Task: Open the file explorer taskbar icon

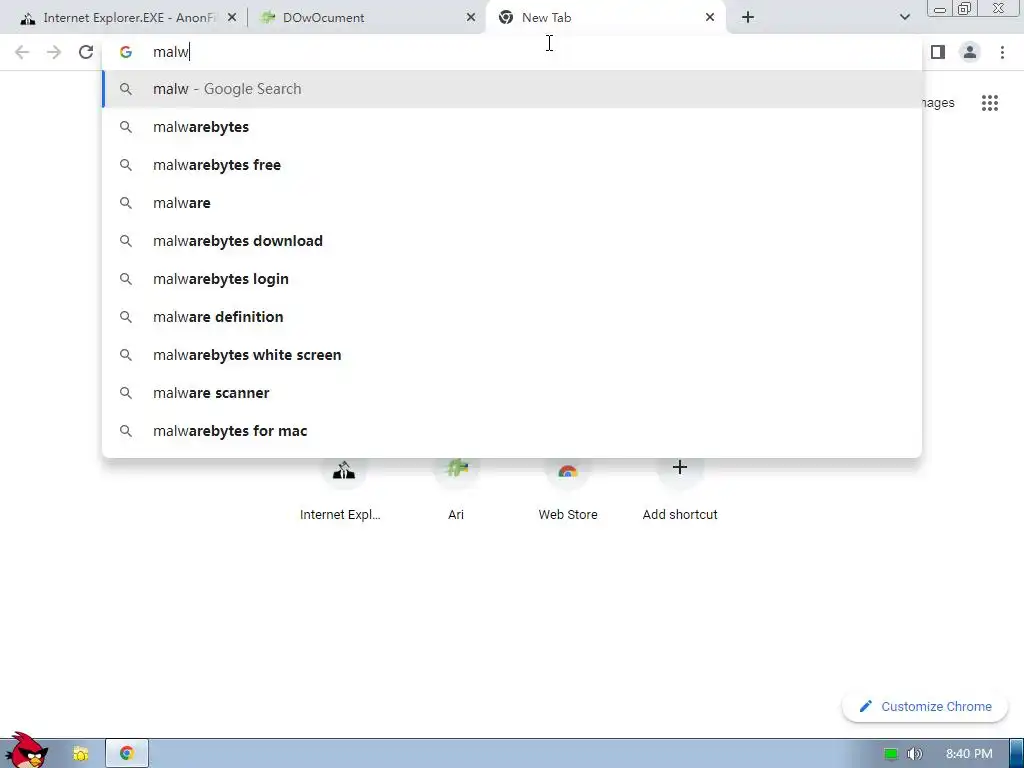Action: pyautogui.click(x=80, y=754)
